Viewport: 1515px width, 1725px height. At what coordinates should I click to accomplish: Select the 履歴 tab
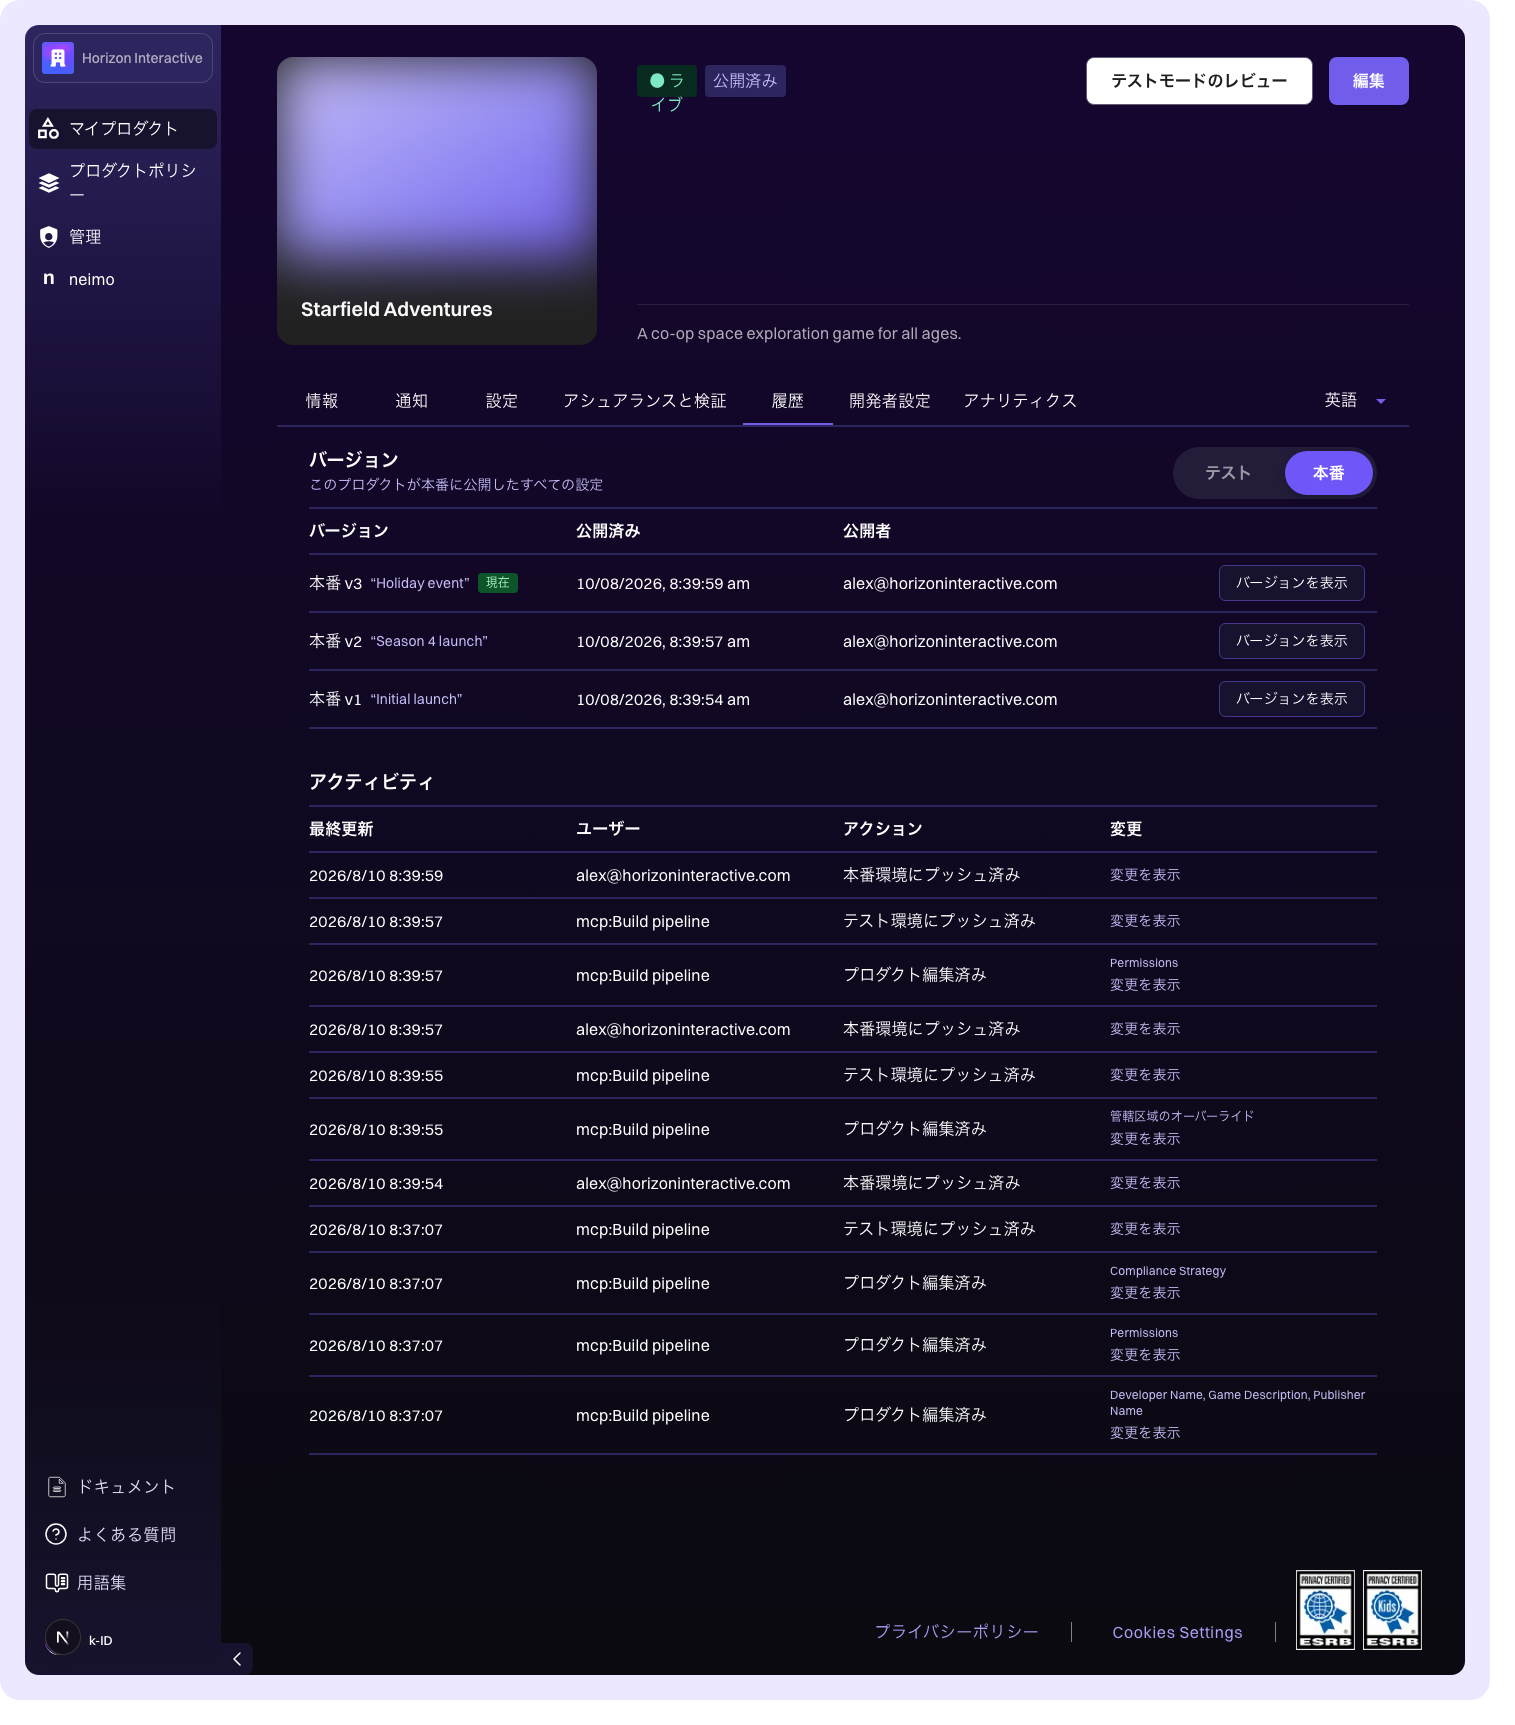(788, 401)
